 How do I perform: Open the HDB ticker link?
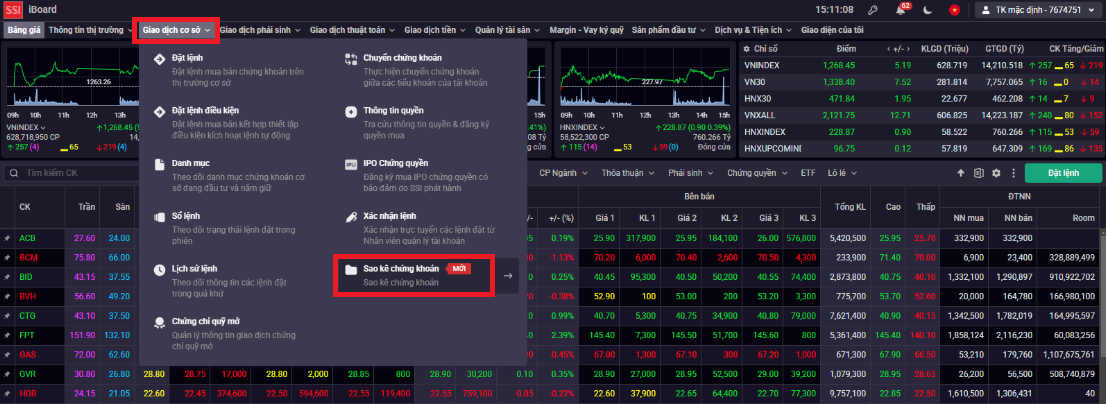tap(28, 393)
